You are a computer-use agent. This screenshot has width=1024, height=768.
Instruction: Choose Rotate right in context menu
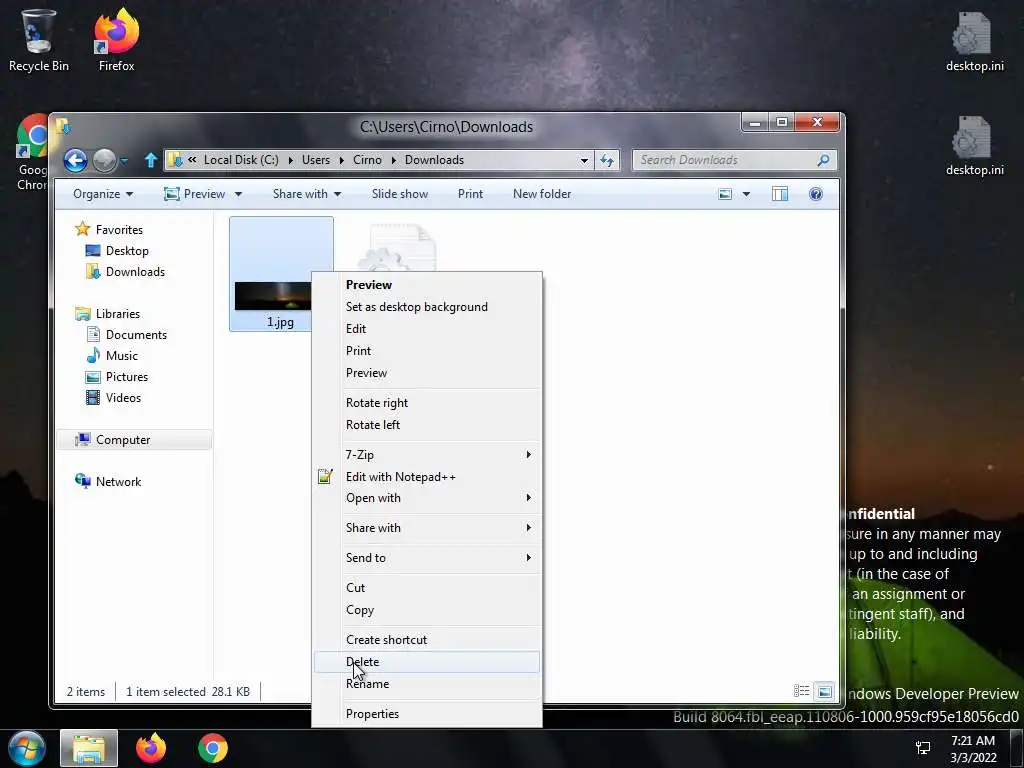coord(427,403)
